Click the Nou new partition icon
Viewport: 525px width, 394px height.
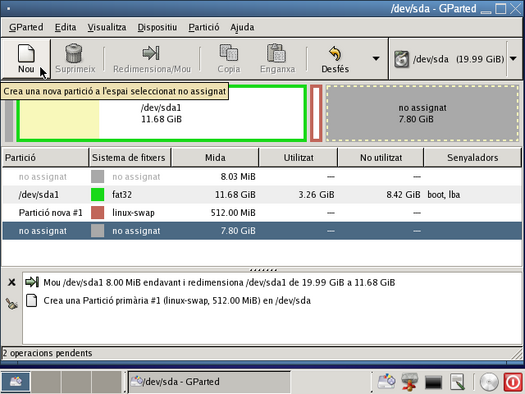coord(26,54)
